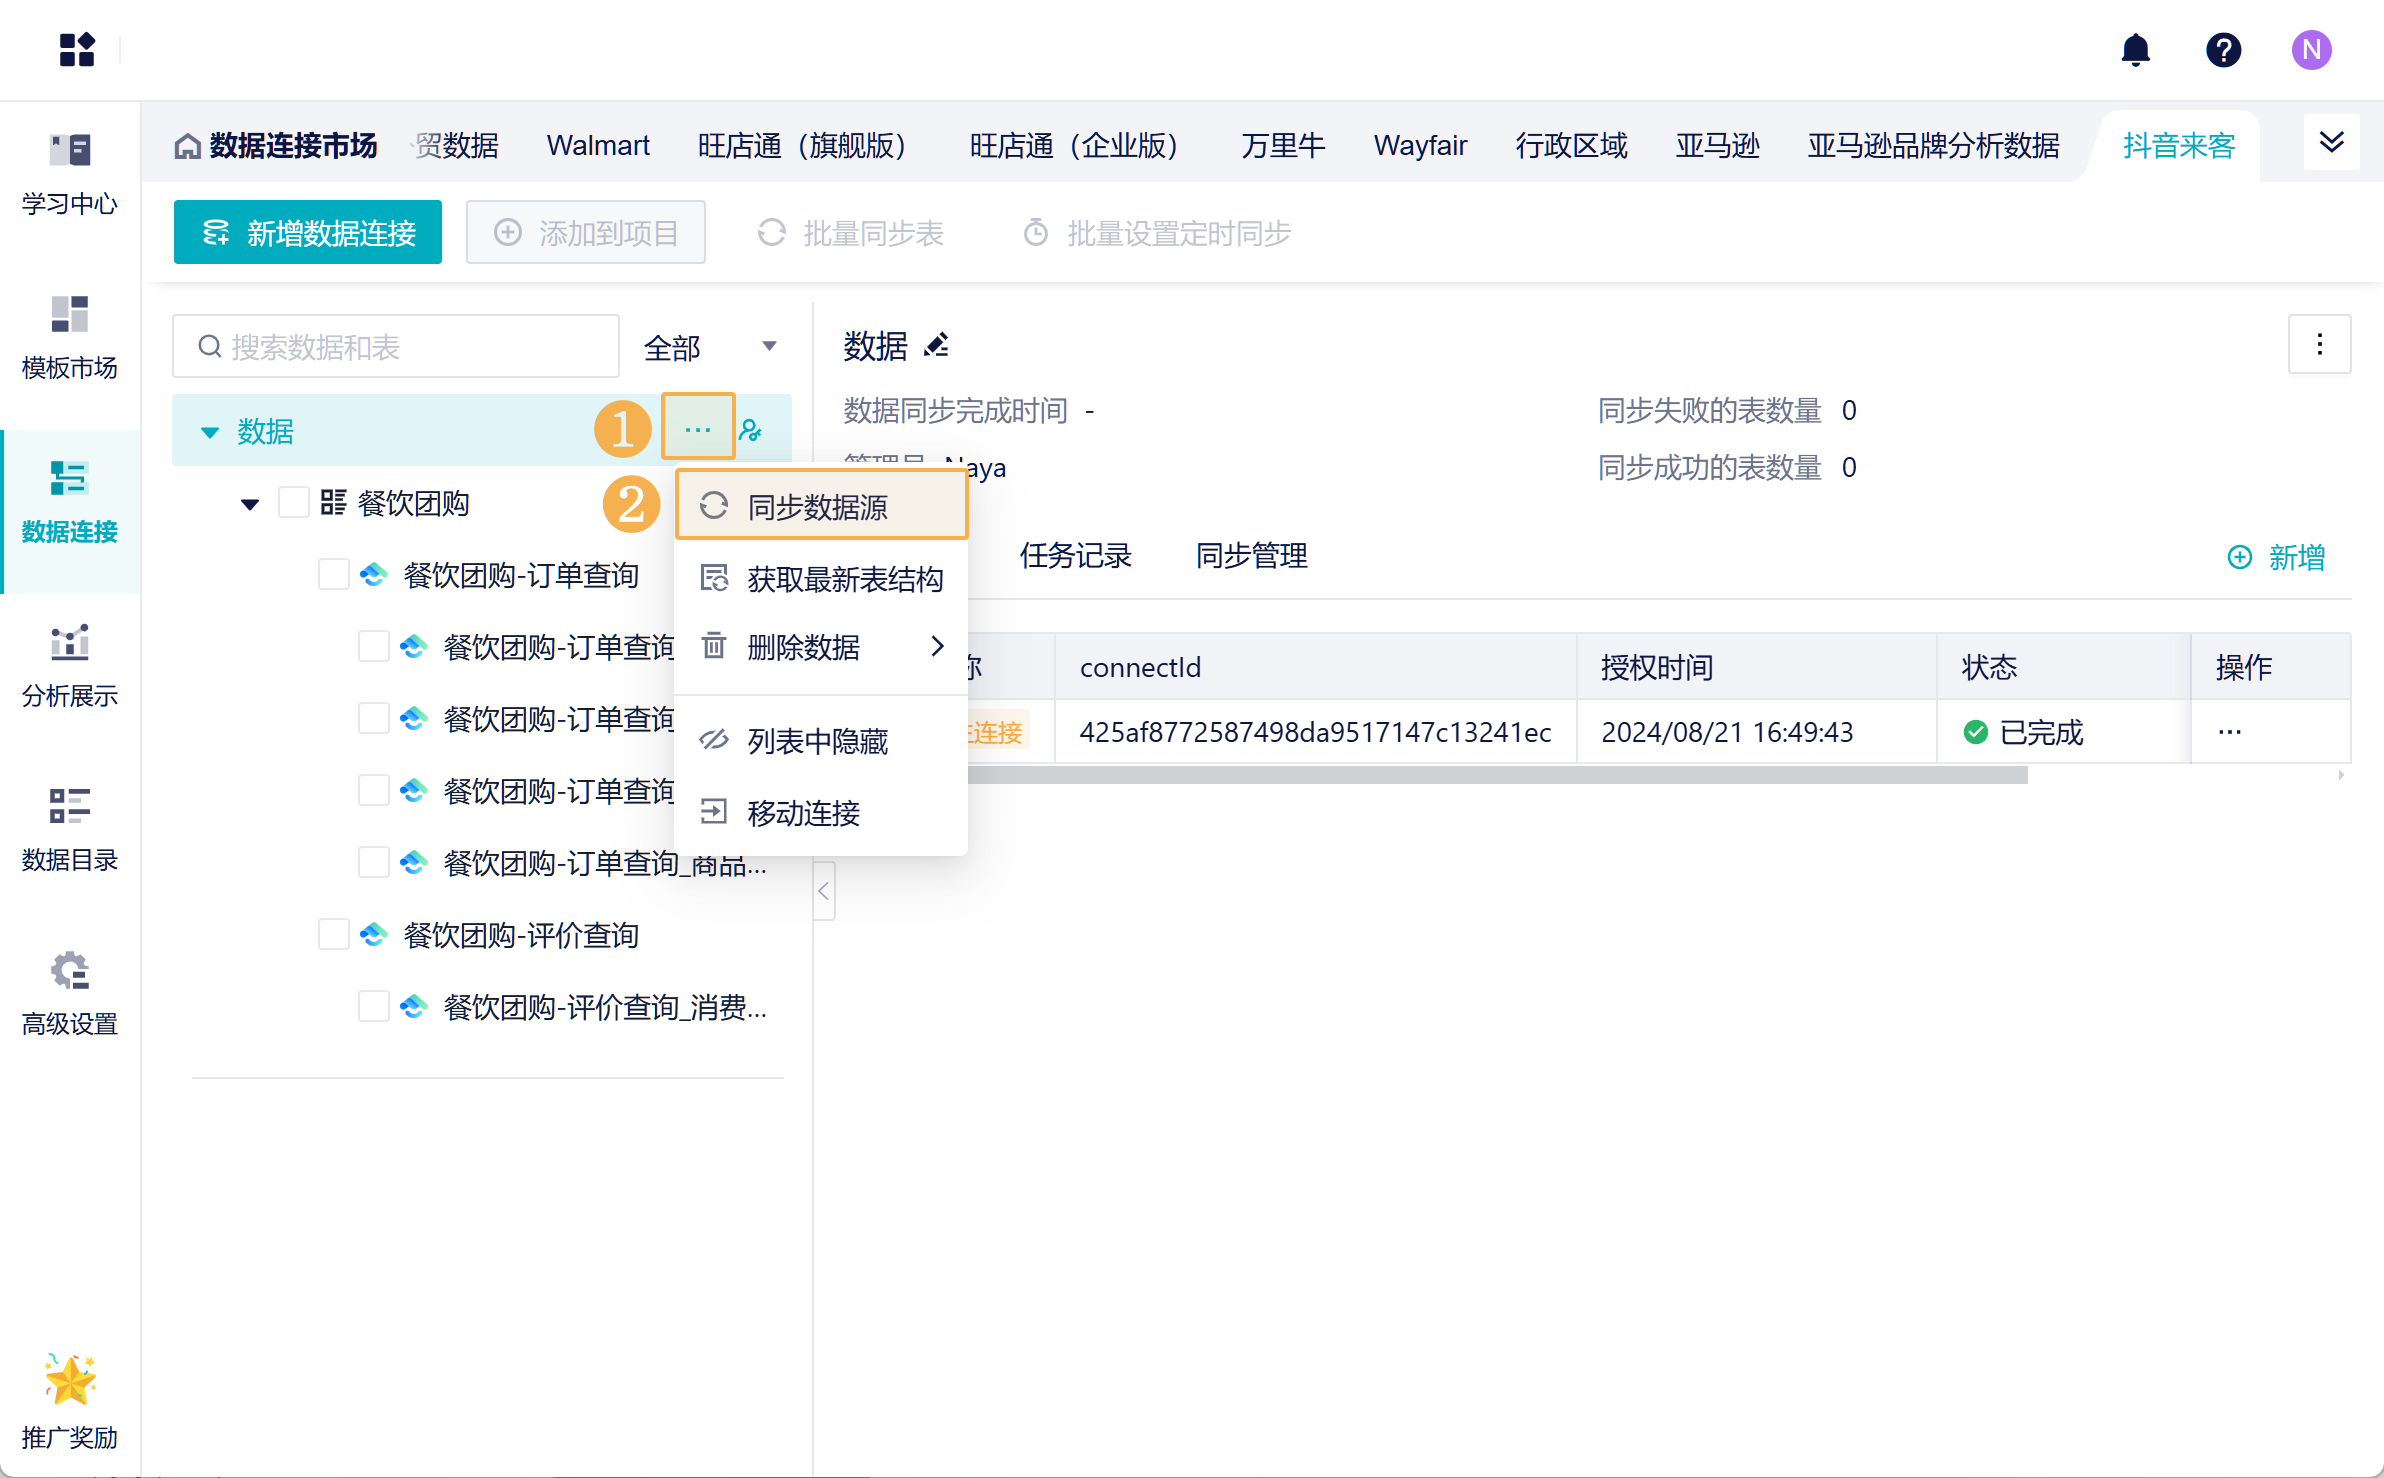Open the permission user icon on 数据 row
This screenshot has width=2384, height=1478.
(751, 431)
